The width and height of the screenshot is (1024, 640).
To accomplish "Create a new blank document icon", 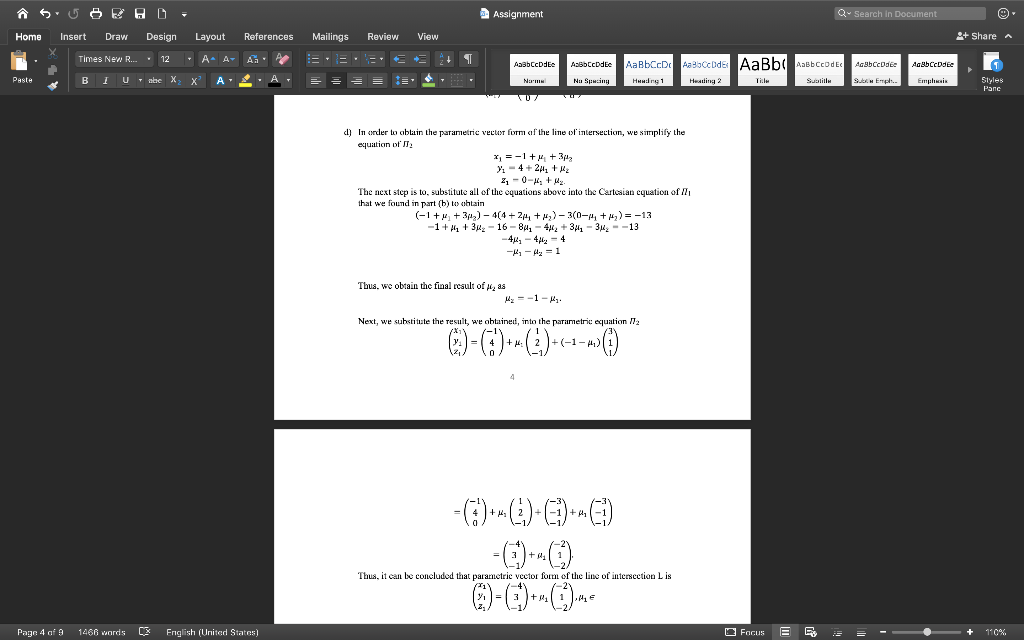I will [161, 13].
